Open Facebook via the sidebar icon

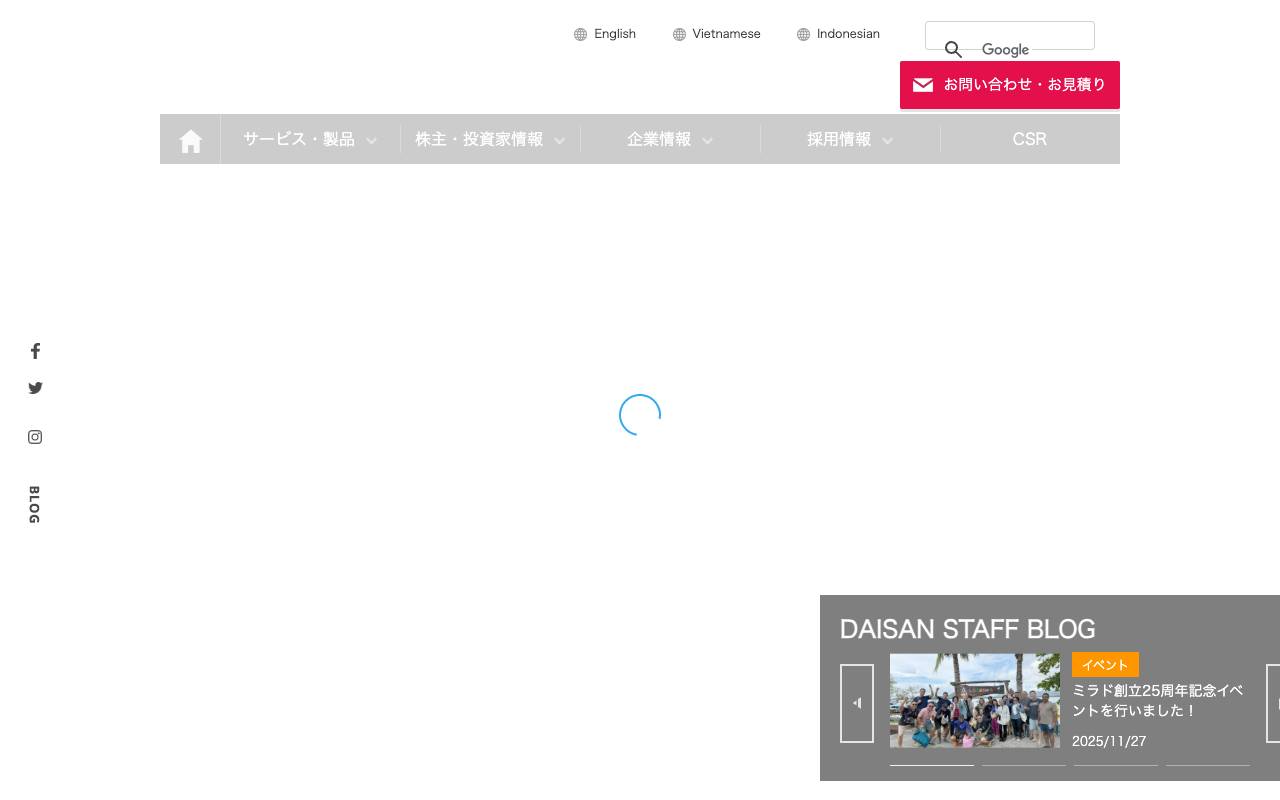[x=35, y=351]
